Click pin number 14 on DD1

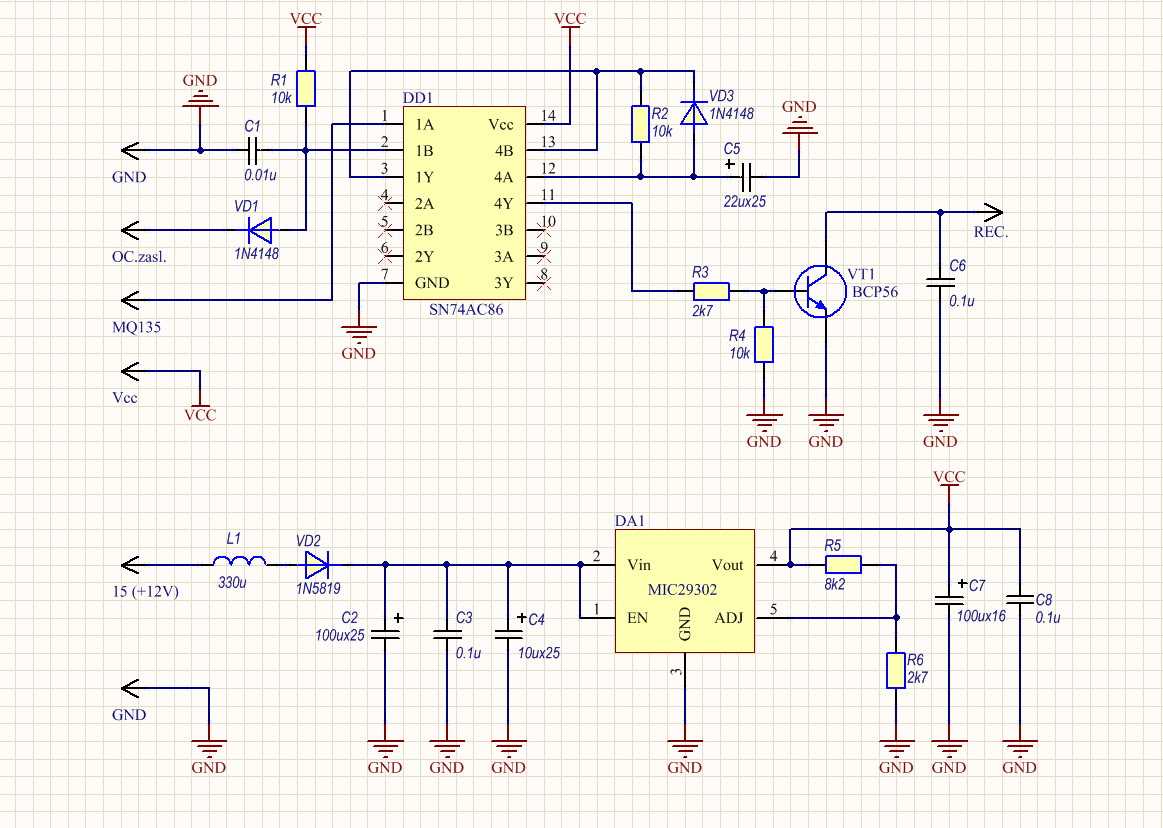548,115
